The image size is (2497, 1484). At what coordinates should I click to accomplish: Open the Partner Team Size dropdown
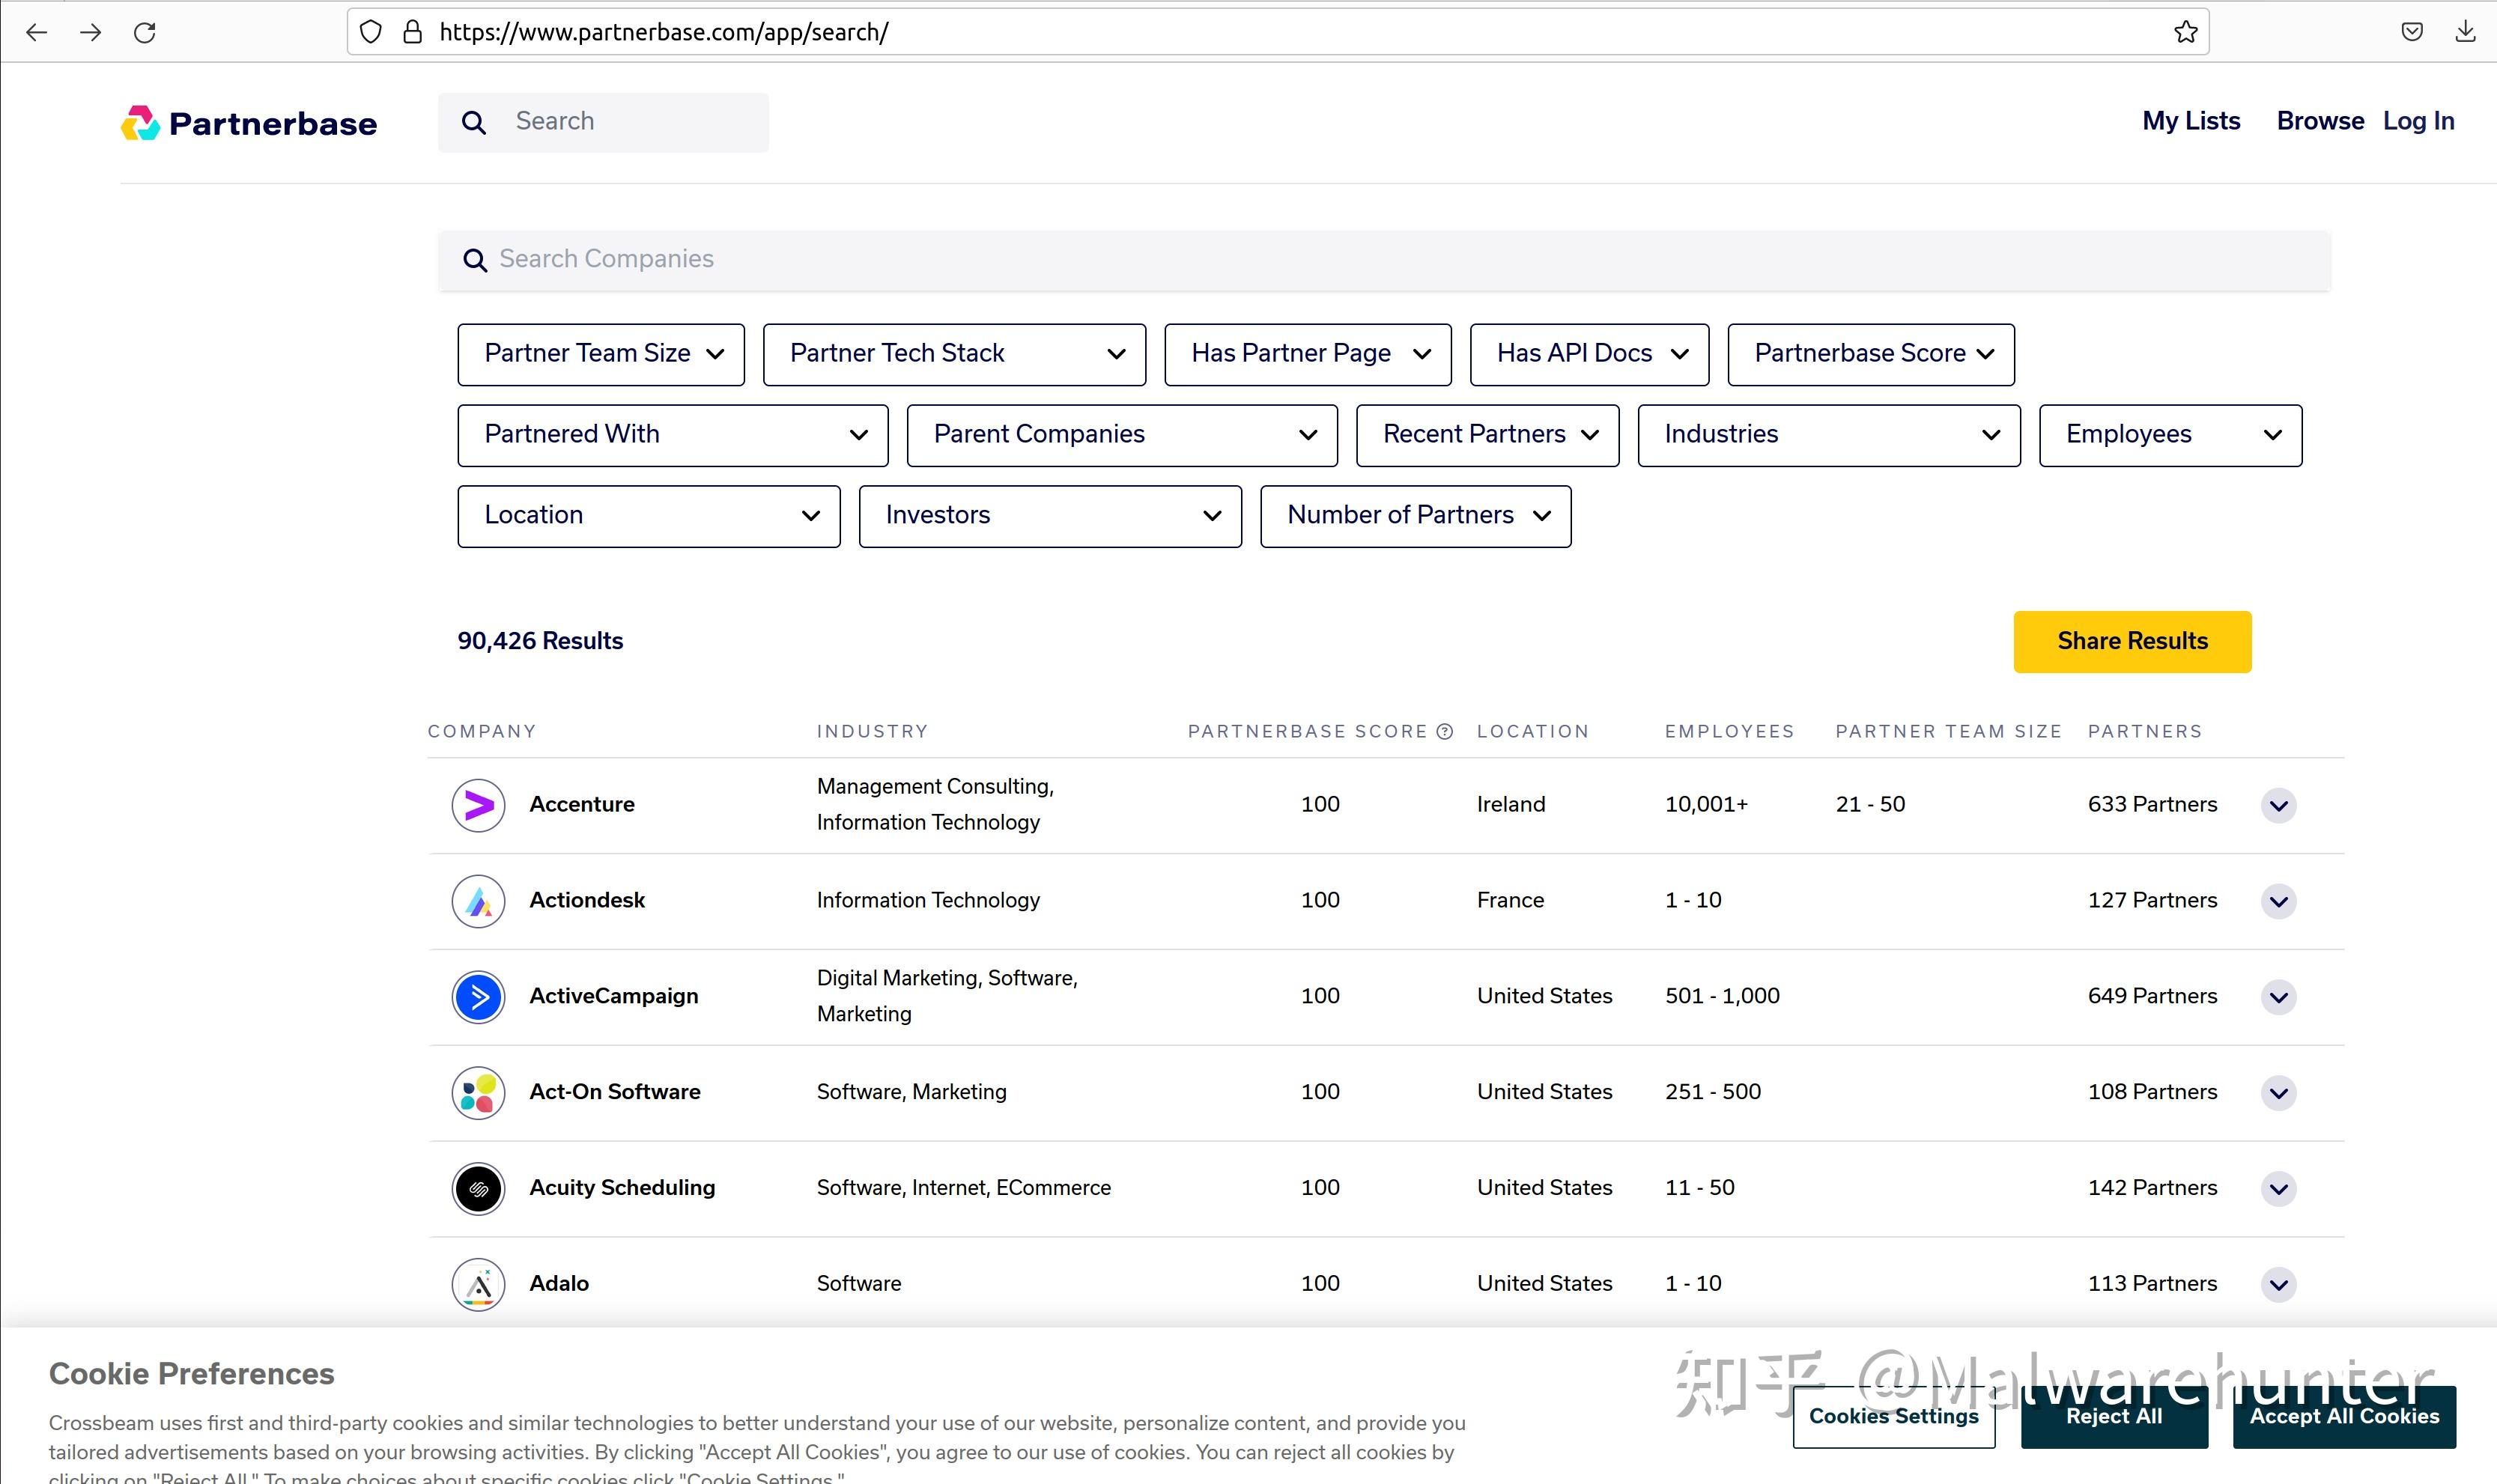tap(601, 354)
